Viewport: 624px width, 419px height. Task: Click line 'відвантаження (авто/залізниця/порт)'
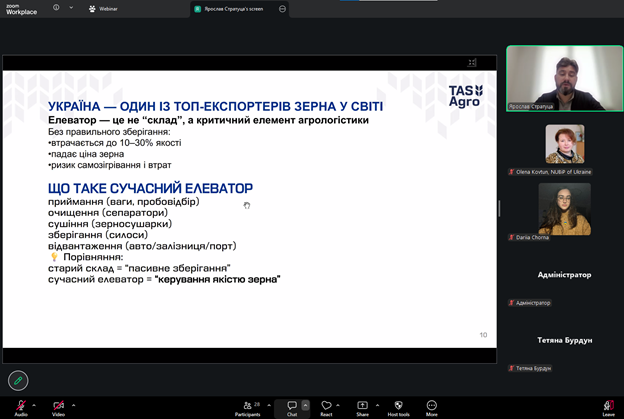tap(142, 246)
